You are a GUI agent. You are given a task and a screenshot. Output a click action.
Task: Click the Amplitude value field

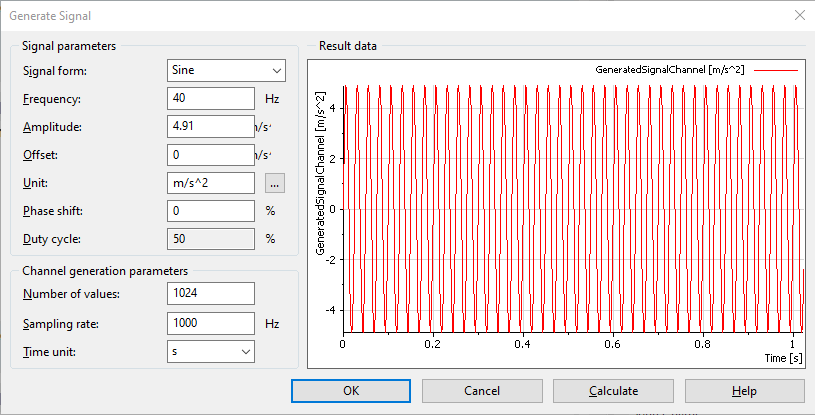click(211, 127)
